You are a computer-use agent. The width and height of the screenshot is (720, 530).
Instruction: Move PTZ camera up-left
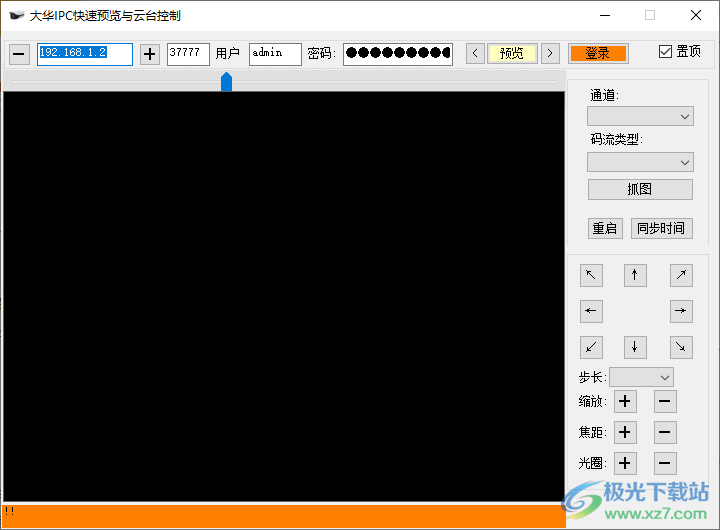click(591, 275)
